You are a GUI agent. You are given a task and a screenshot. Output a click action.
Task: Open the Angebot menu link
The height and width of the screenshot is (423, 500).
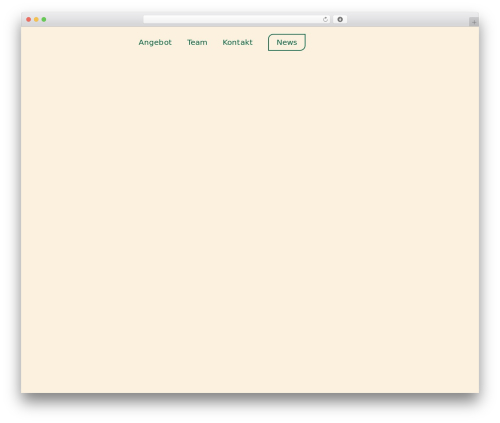tap(155, 43)
